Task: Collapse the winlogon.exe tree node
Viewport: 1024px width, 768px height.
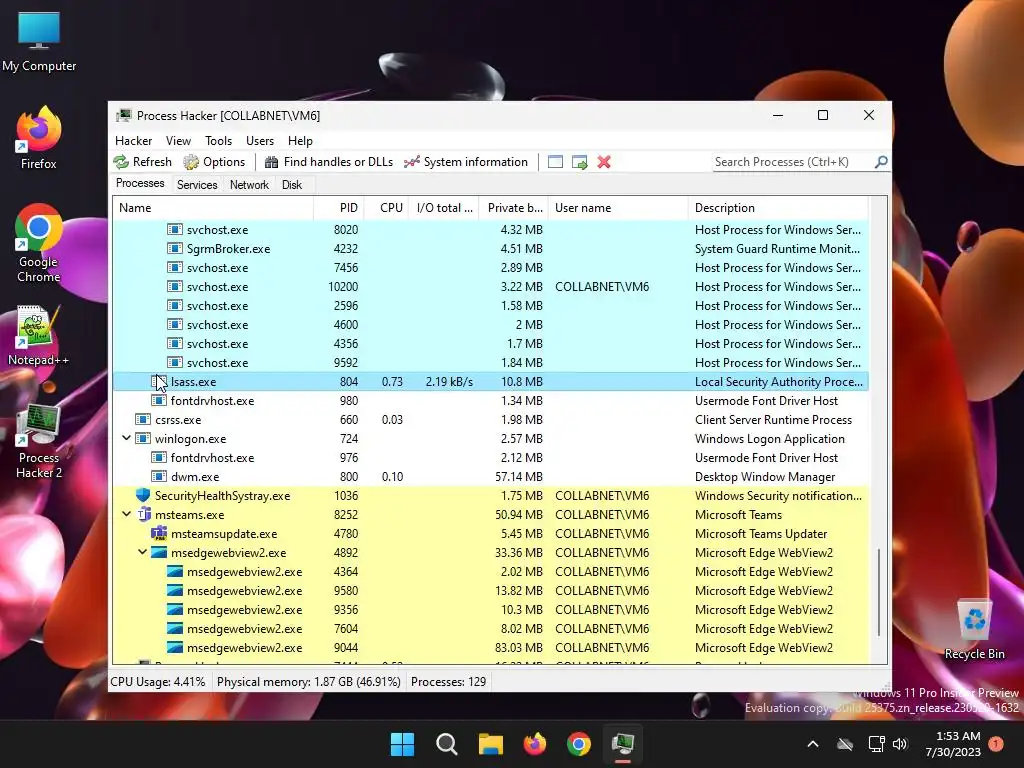Action: pyautogui.click(x=127, y=438)
